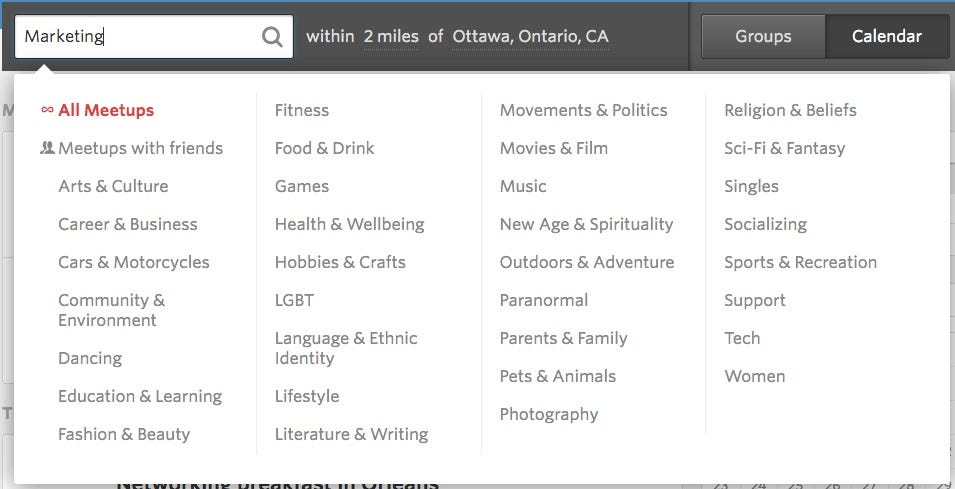Screen dimensions: 955x489
Task: Choose the Tech category
Action: click(742, 338)
